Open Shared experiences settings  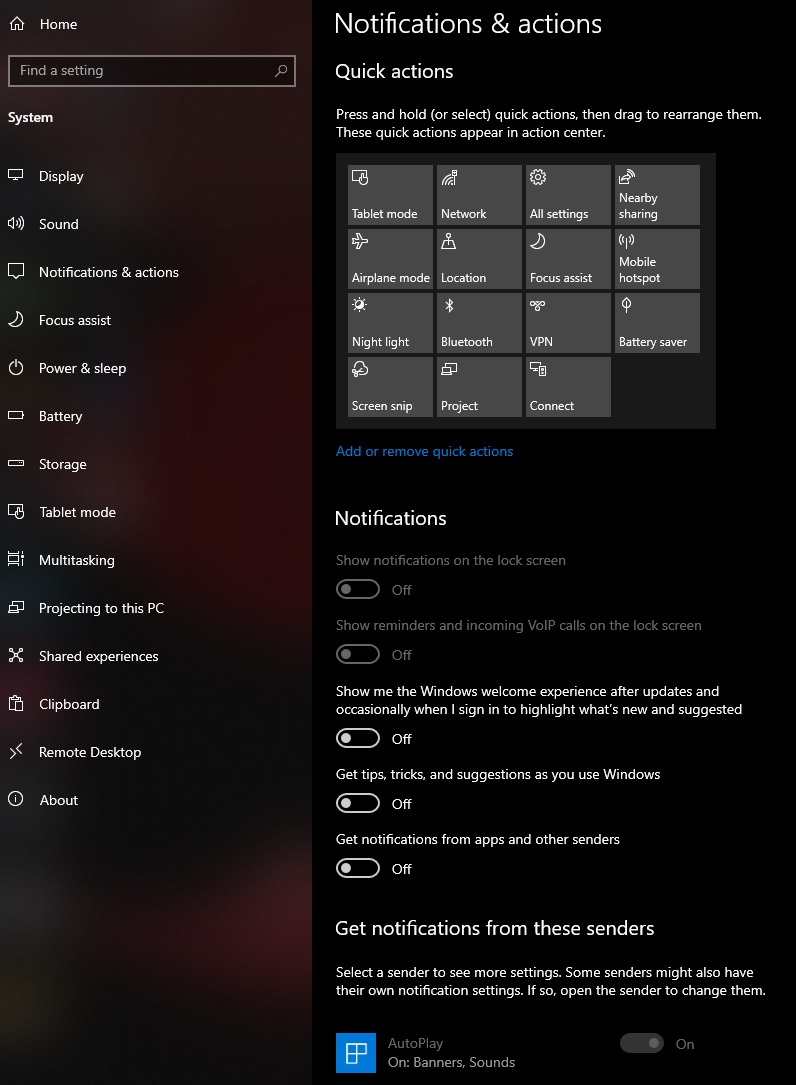click(156, 656)
